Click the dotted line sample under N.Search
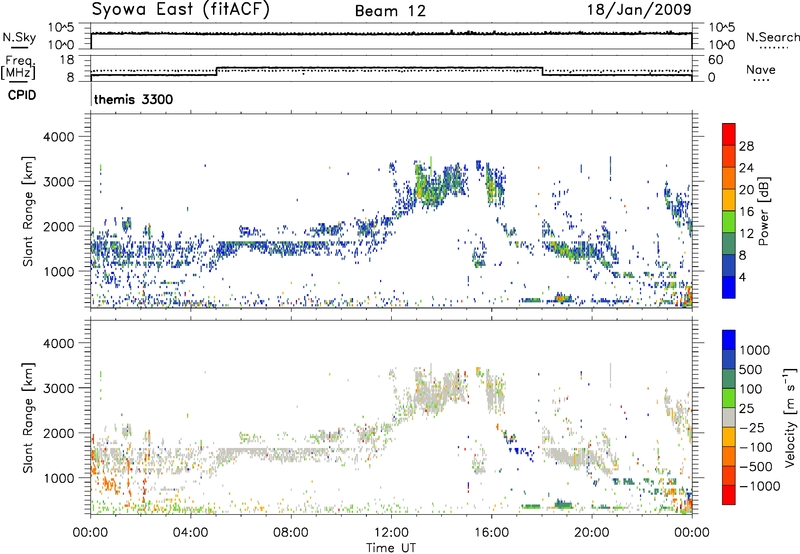This screenshot has width=800, height=554. click(773, 48)
